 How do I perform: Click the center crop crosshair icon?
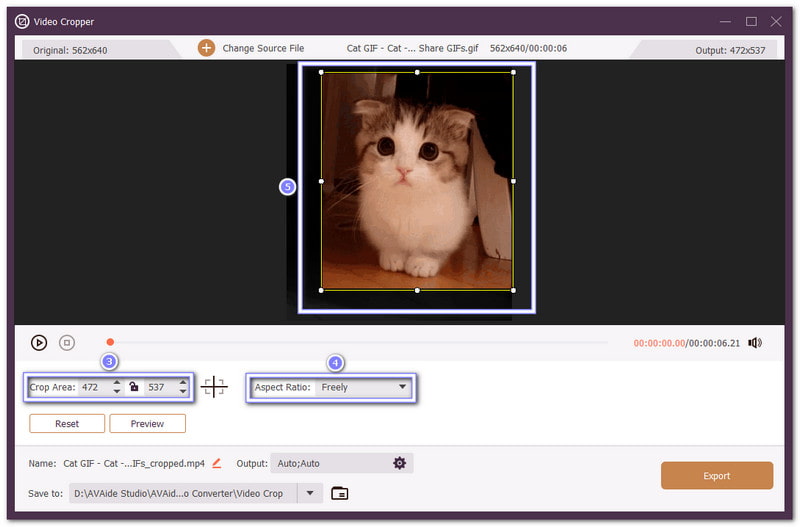(x=214, y=387)
